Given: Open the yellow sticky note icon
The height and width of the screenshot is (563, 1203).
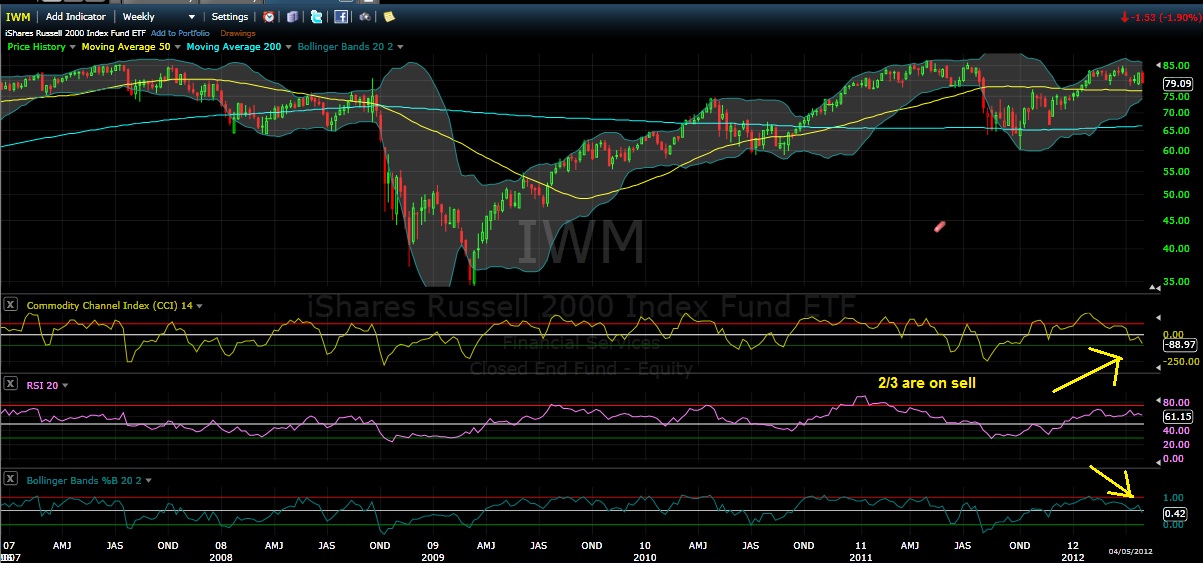Looking at the screenshot, I should (389, 17).
